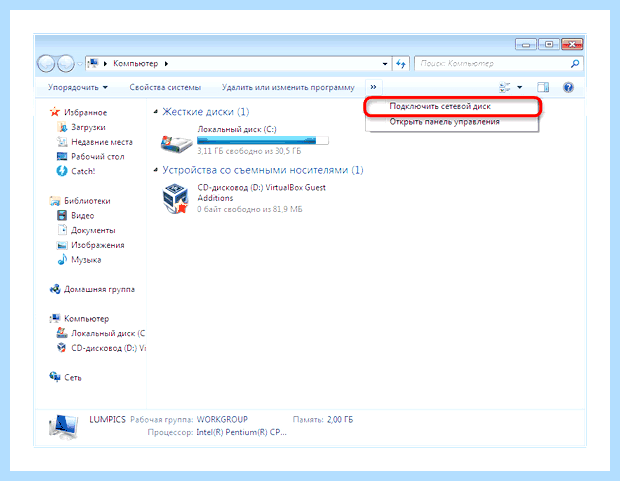Select Избранное in navigation pane
Screen dimensions: 620x481
[x=85, y=113]
